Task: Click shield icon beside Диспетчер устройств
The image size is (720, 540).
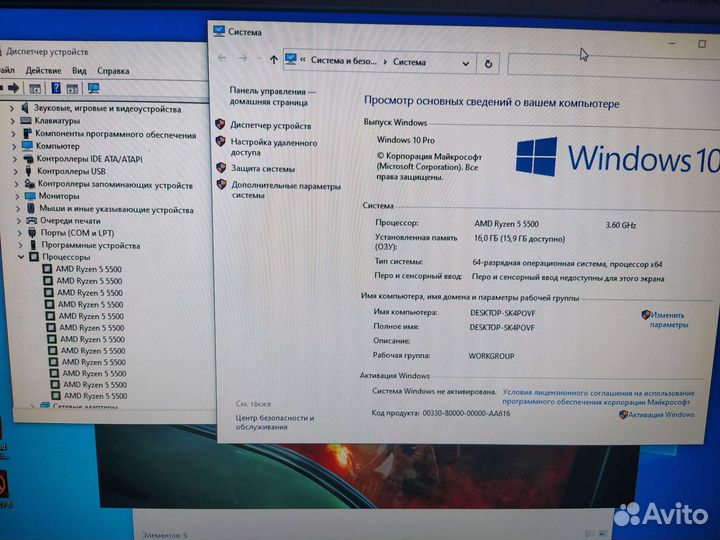Action: point(220,124)
